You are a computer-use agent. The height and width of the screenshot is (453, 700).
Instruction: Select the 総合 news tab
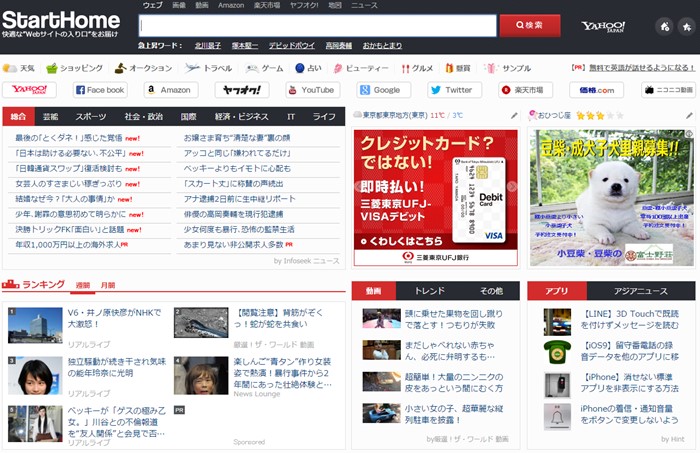(18, 116)
